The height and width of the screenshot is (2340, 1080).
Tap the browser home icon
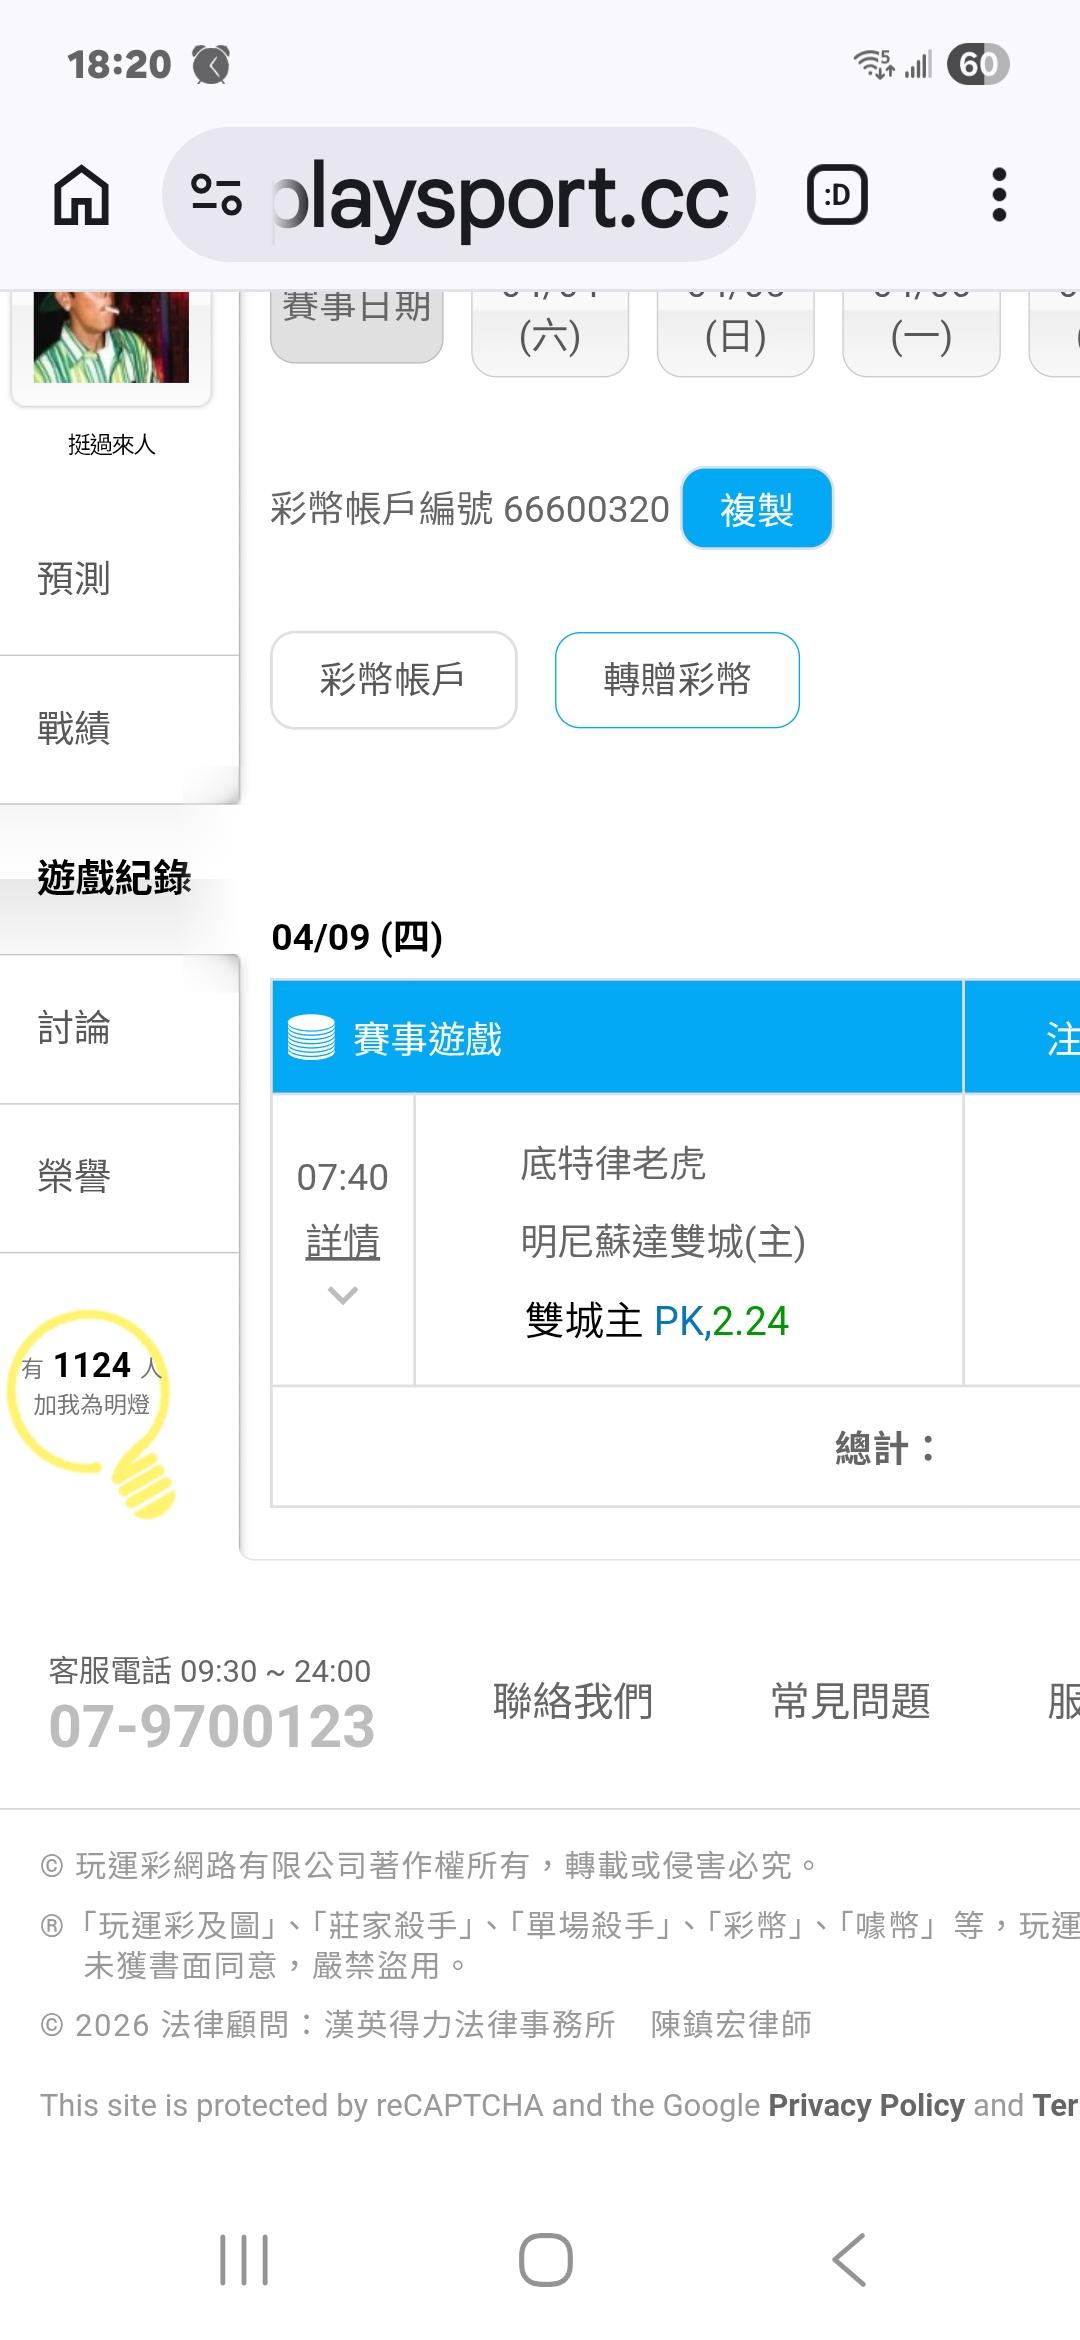click(81, 195)
